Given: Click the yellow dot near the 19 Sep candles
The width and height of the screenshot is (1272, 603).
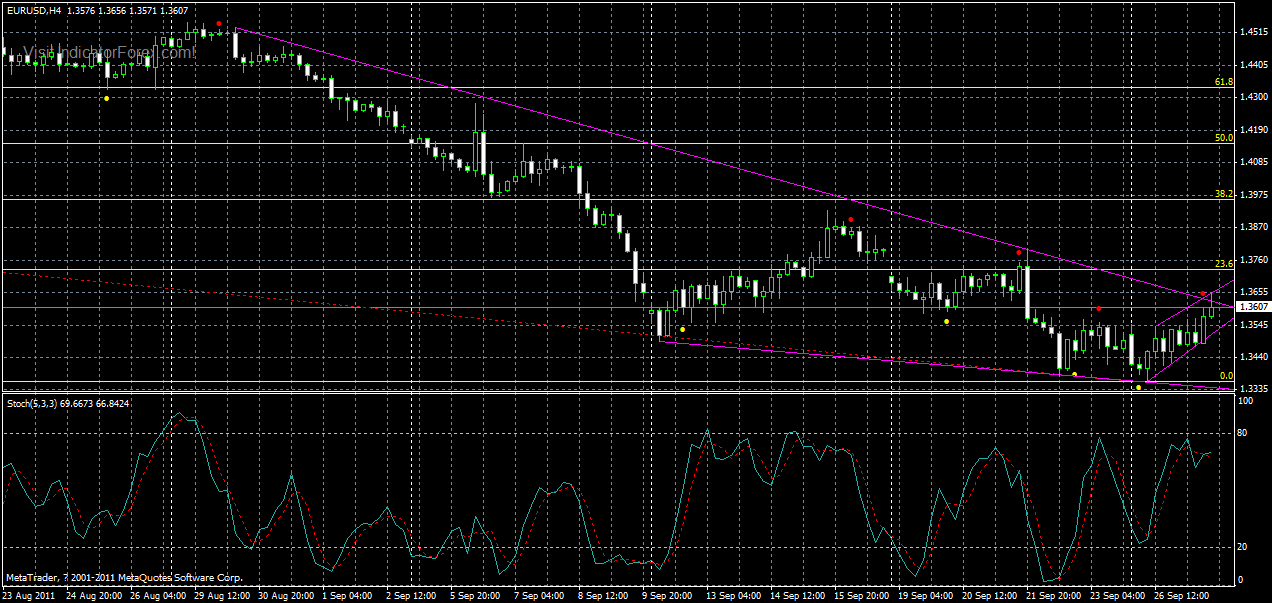Looking at the screenshot, I should click(946, 321).
